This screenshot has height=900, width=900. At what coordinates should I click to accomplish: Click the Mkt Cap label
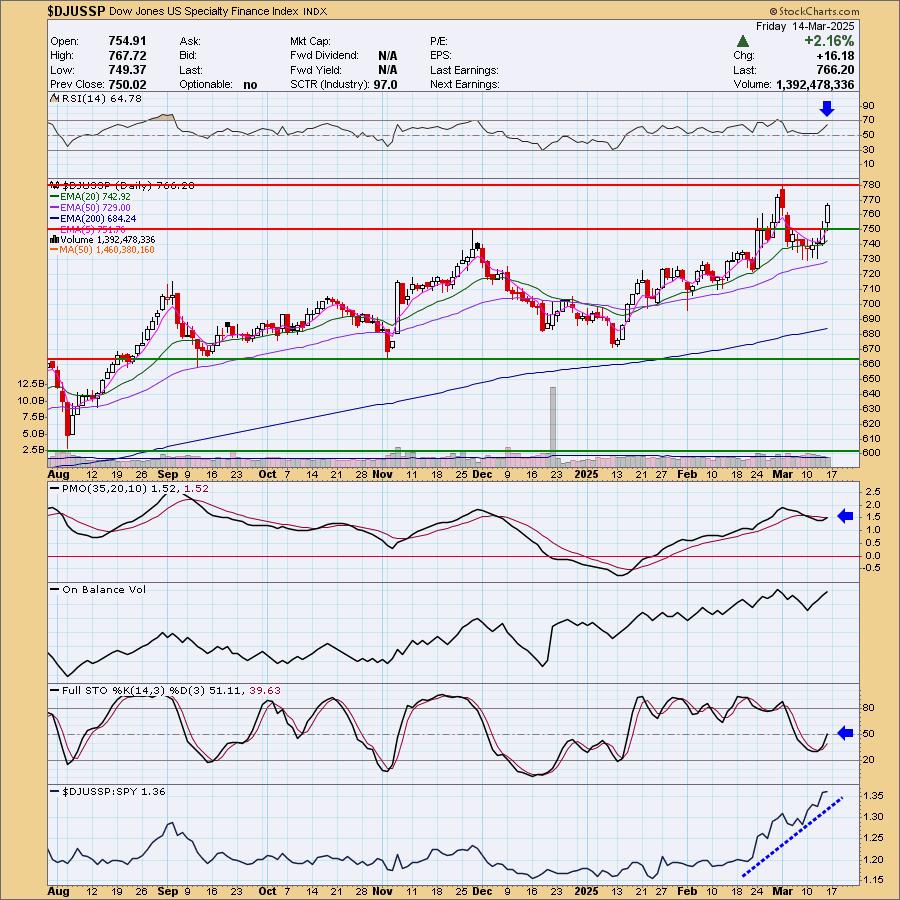(x=311, y=41)
